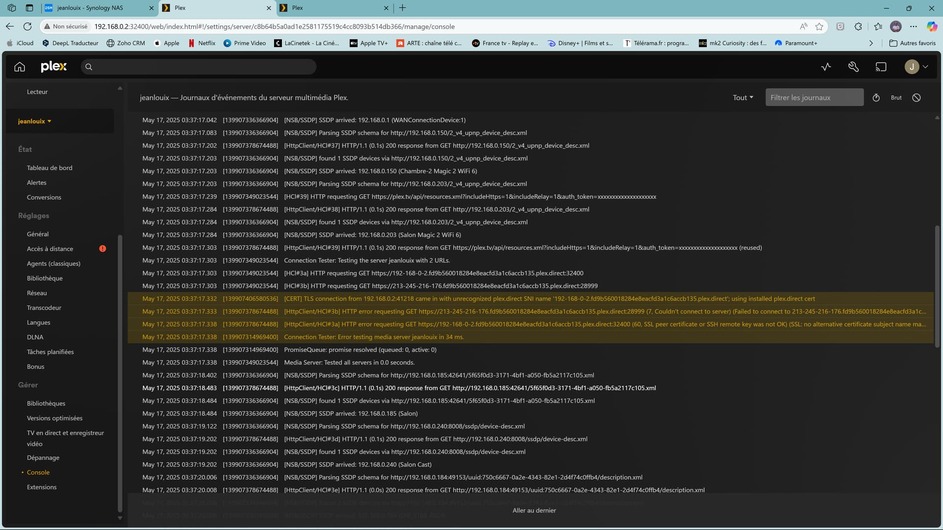This screenshot has width=943, height=530.
Task: Open the Copilot icon in browser
Action: point(932,26)
